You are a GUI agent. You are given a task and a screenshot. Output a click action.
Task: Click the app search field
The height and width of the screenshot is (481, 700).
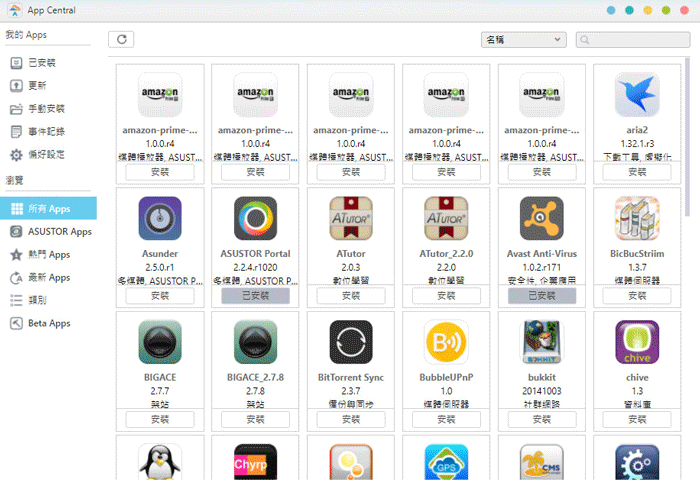click(633, 40)
